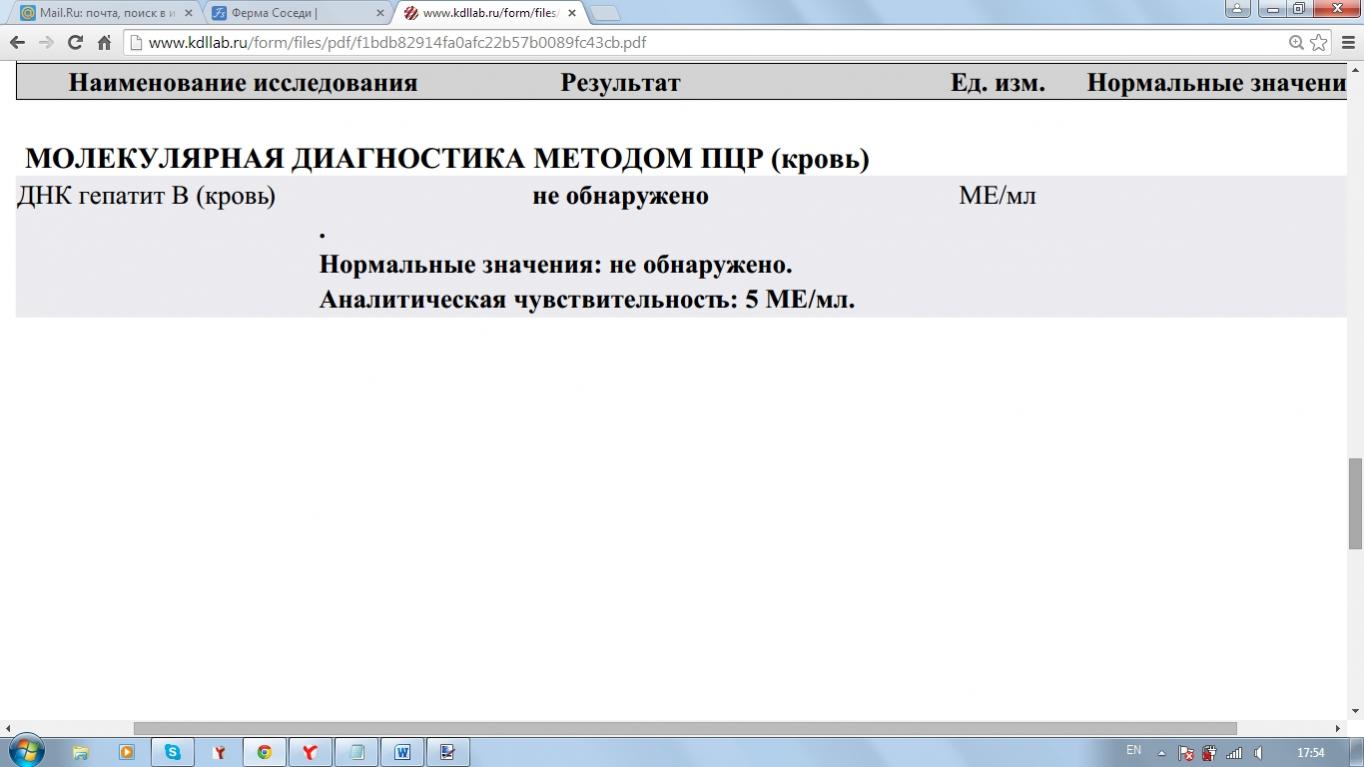Open the zoom indicator in address bar

pos(1296,43)
